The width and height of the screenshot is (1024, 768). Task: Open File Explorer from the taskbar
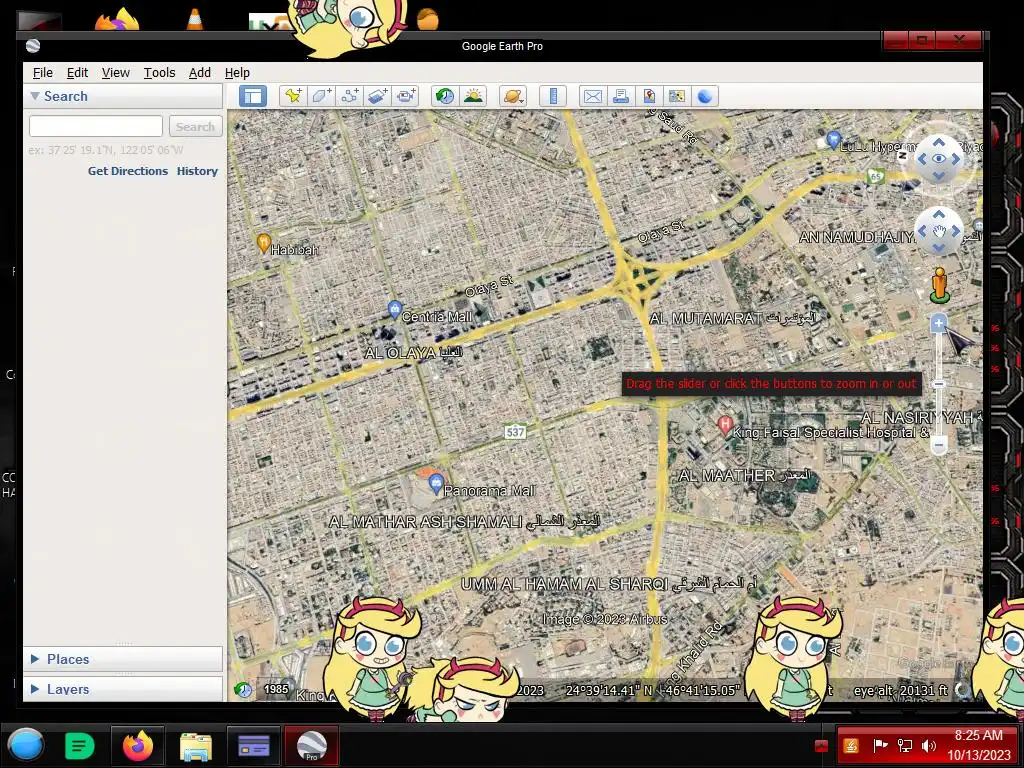point(195,746)
